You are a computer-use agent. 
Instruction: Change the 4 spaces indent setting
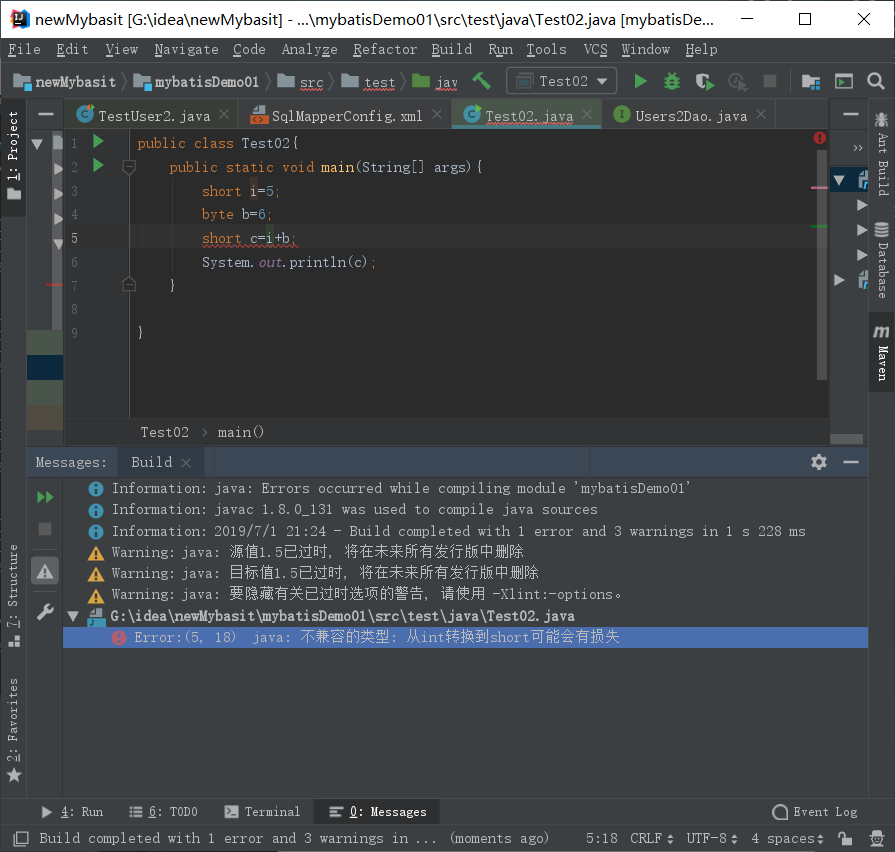coord(788,838)
